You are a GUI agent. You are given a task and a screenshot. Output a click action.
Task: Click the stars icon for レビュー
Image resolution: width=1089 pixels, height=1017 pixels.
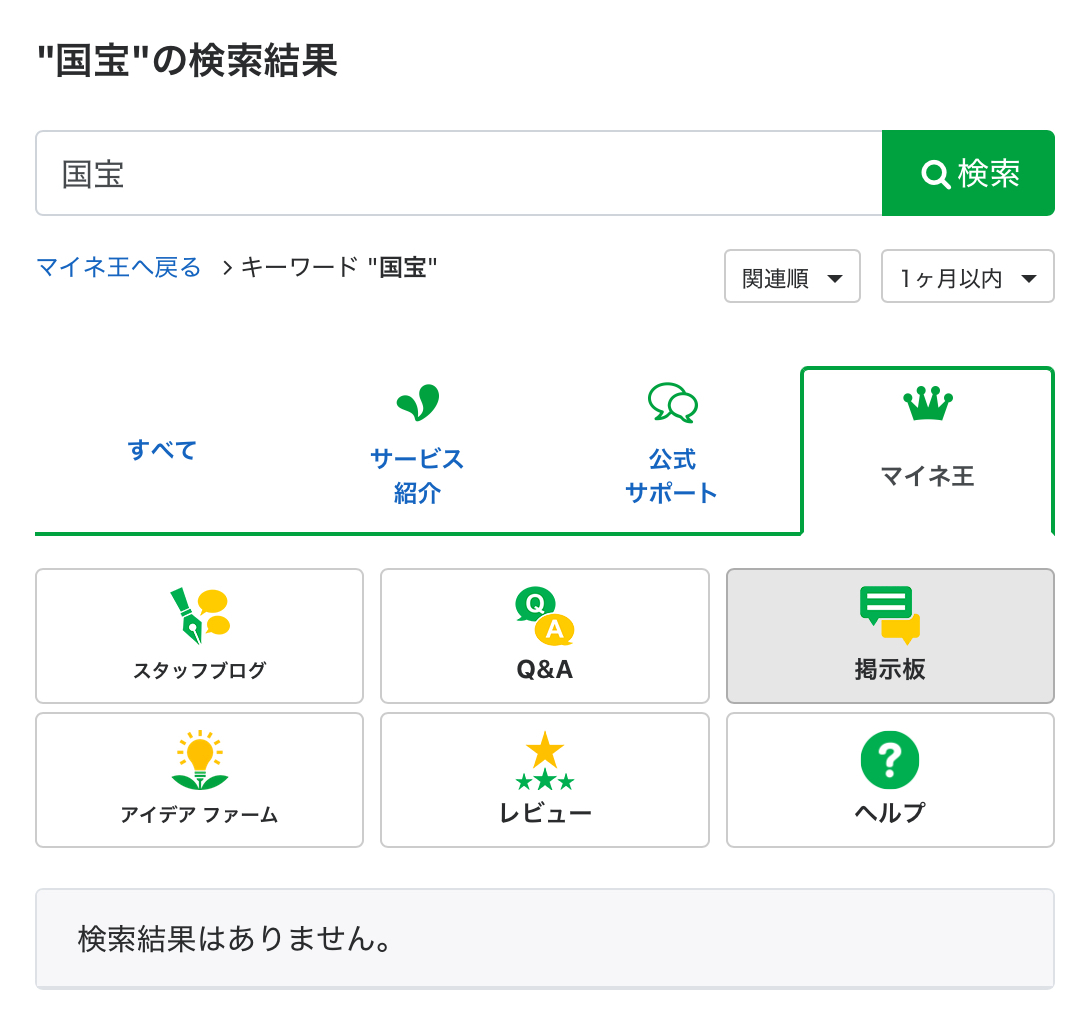[544, 760]
